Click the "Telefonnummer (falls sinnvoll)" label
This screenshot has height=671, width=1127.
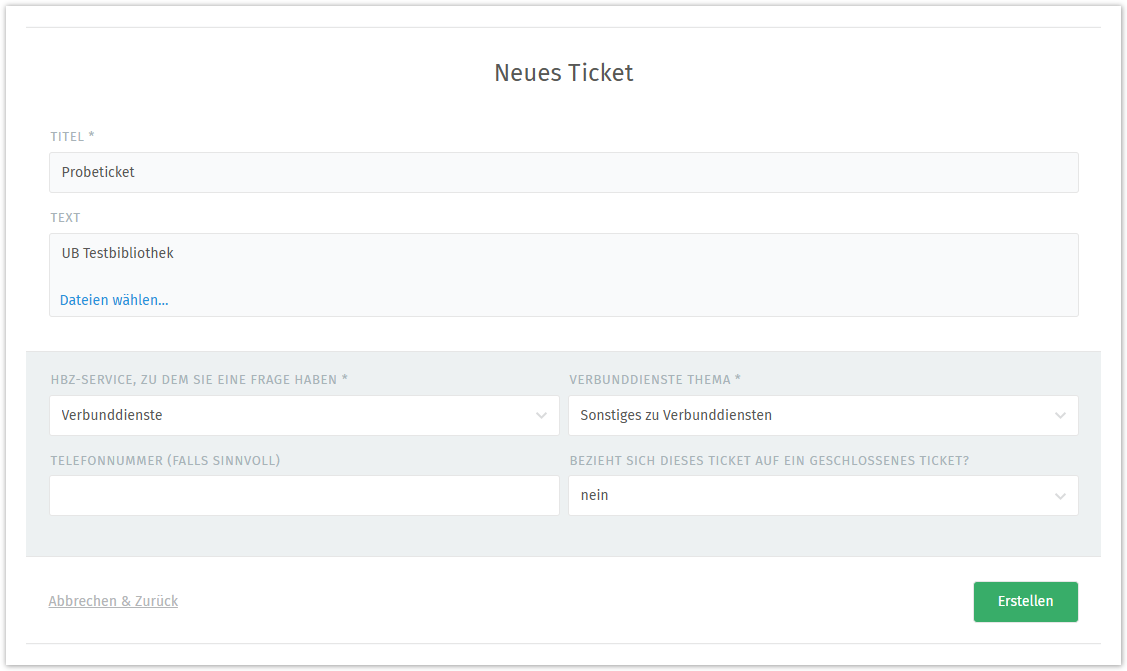point(165,461)
